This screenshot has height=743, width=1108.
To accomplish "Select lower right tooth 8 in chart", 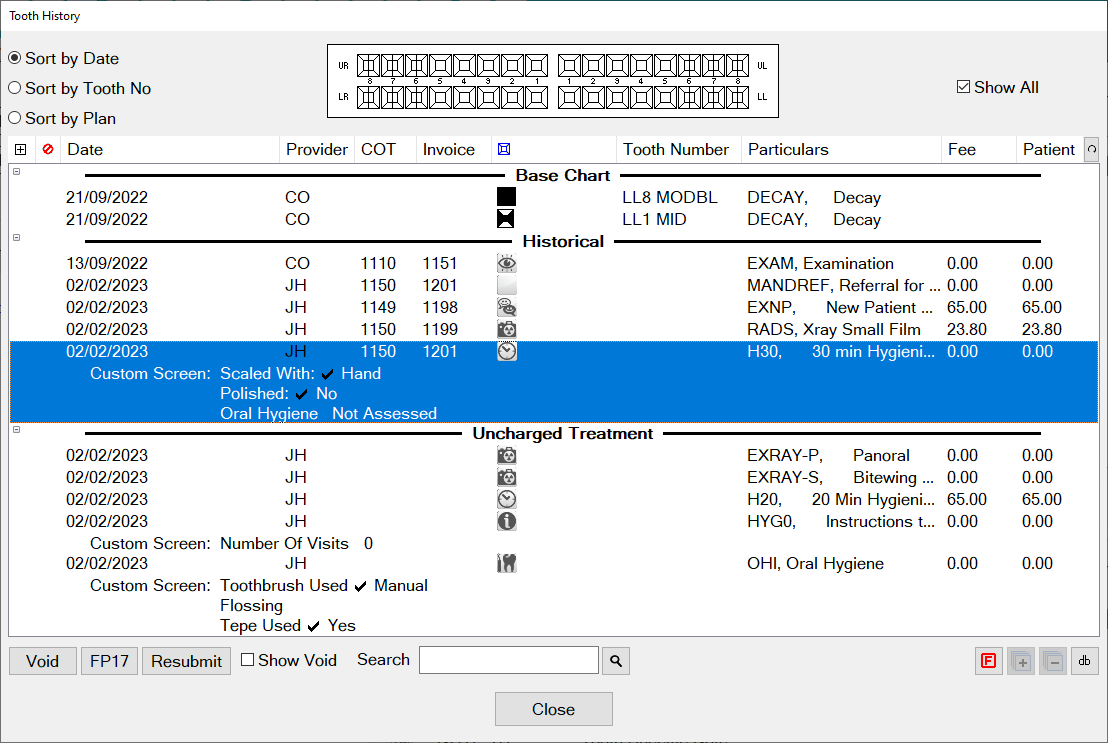I will (368, 97).
